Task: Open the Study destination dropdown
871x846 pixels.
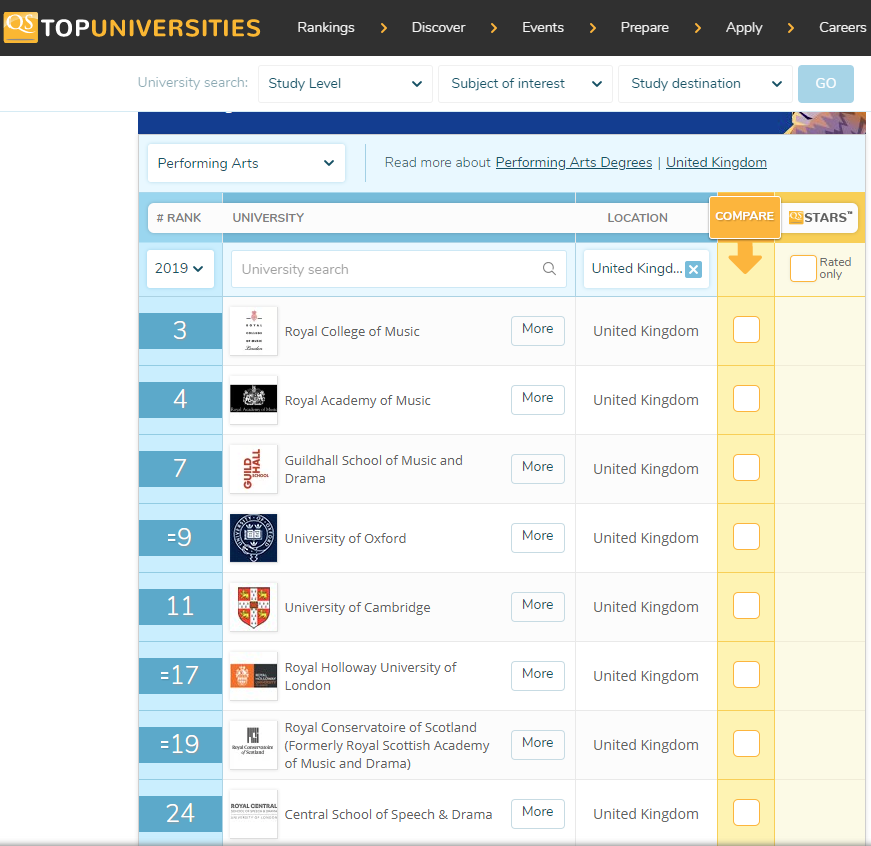Action: point(705,84)
